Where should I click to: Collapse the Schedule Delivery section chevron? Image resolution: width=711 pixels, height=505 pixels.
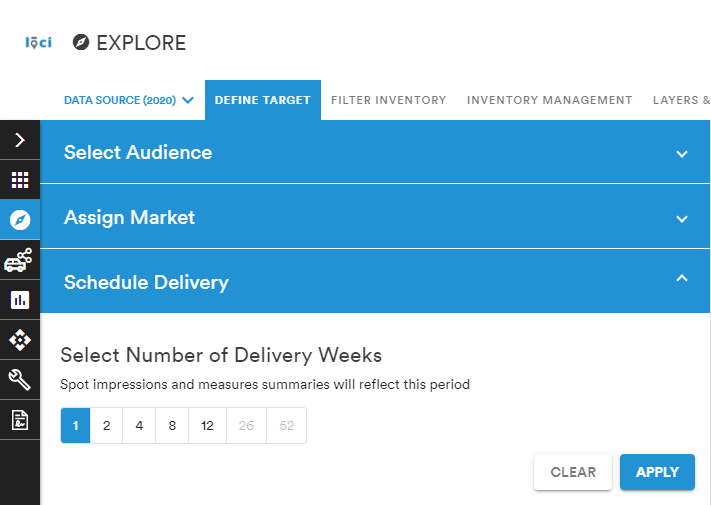click(x=682, y=278)
